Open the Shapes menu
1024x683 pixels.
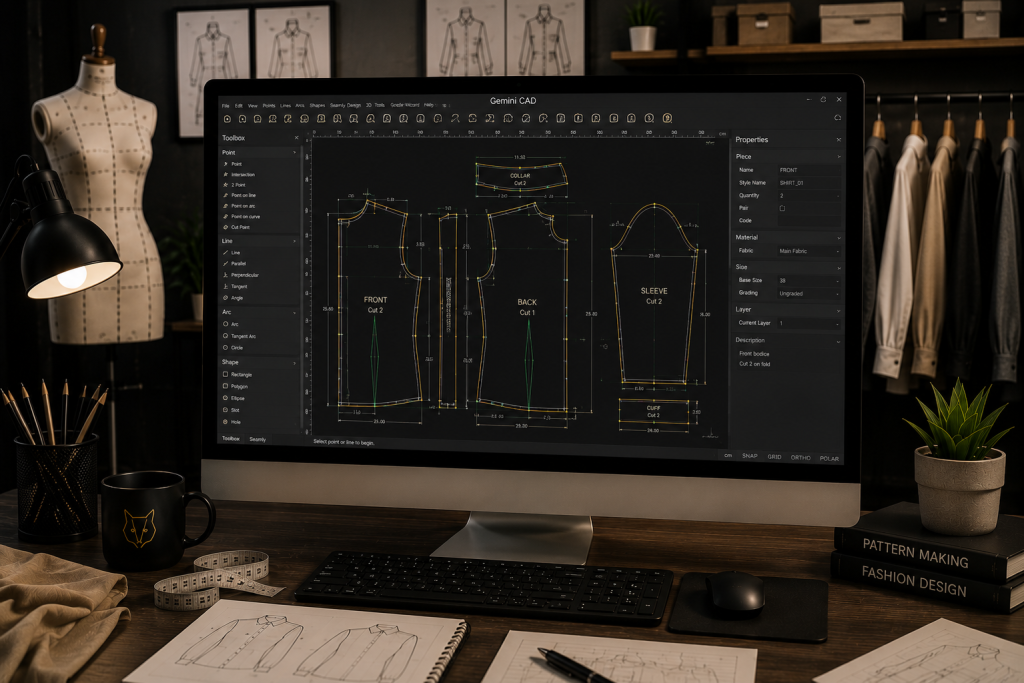pos(317,105)
